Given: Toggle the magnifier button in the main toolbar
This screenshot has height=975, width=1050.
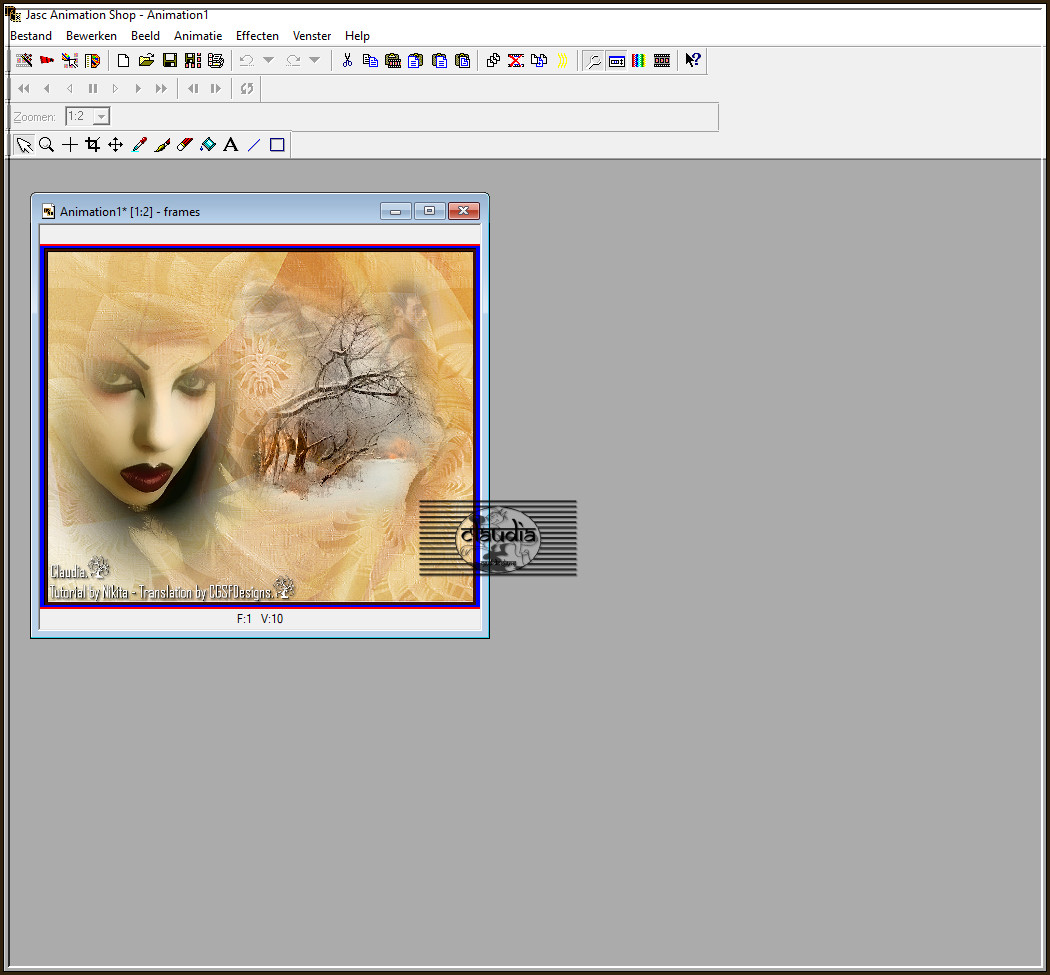Looking at the screenshot, I should click(x=593, y=61).
